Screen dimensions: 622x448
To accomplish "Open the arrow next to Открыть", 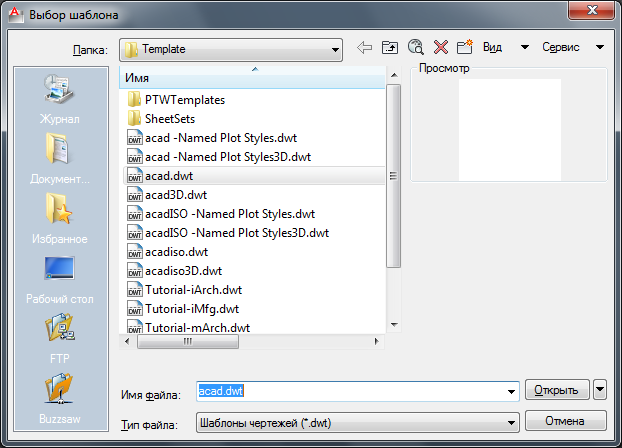I will tap(600, 390).
